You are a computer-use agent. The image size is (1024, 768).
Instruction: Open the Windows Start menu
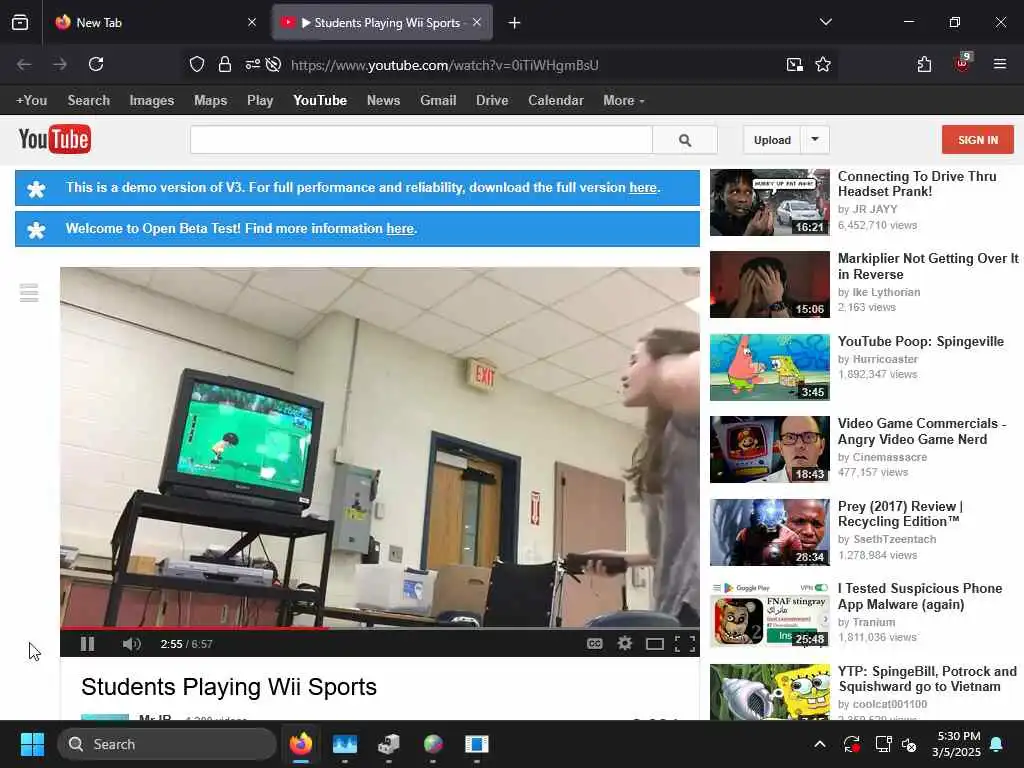[32, 744]
